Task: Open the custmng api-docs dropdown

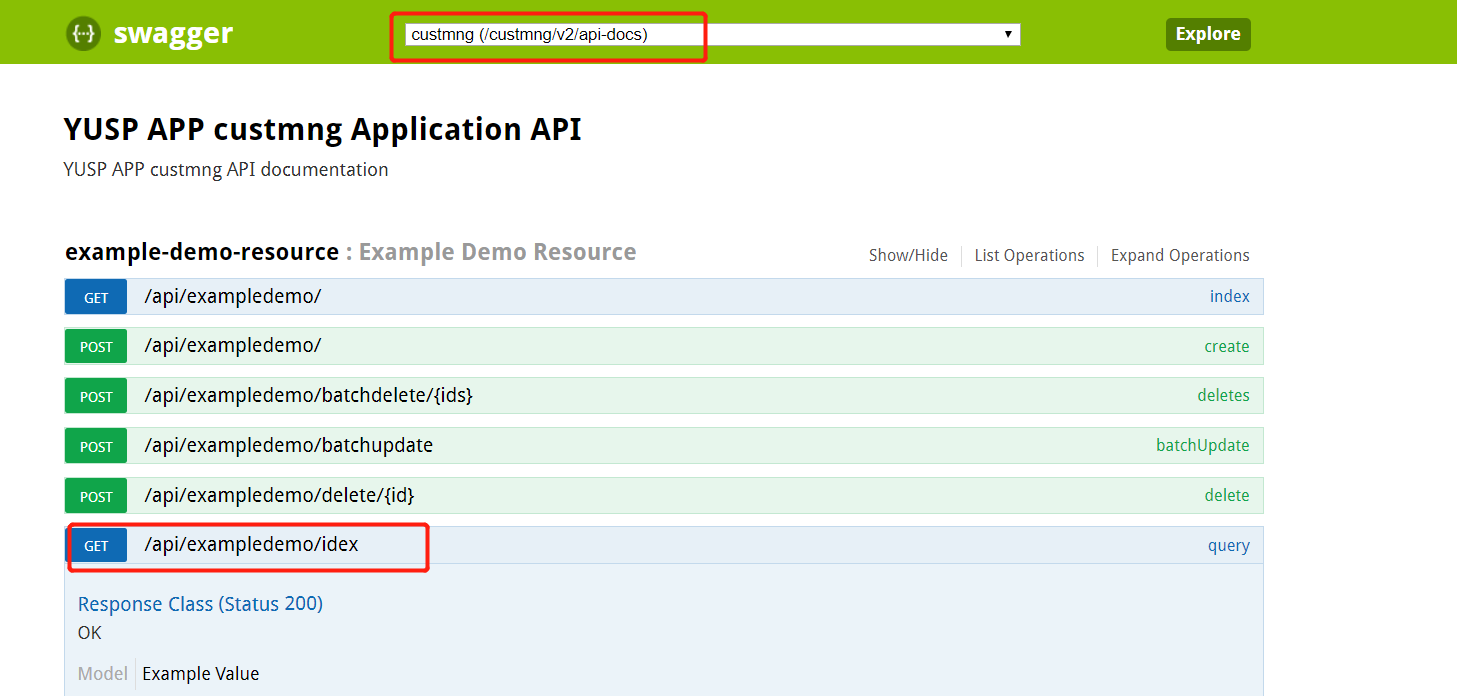Action: point(712,35)
